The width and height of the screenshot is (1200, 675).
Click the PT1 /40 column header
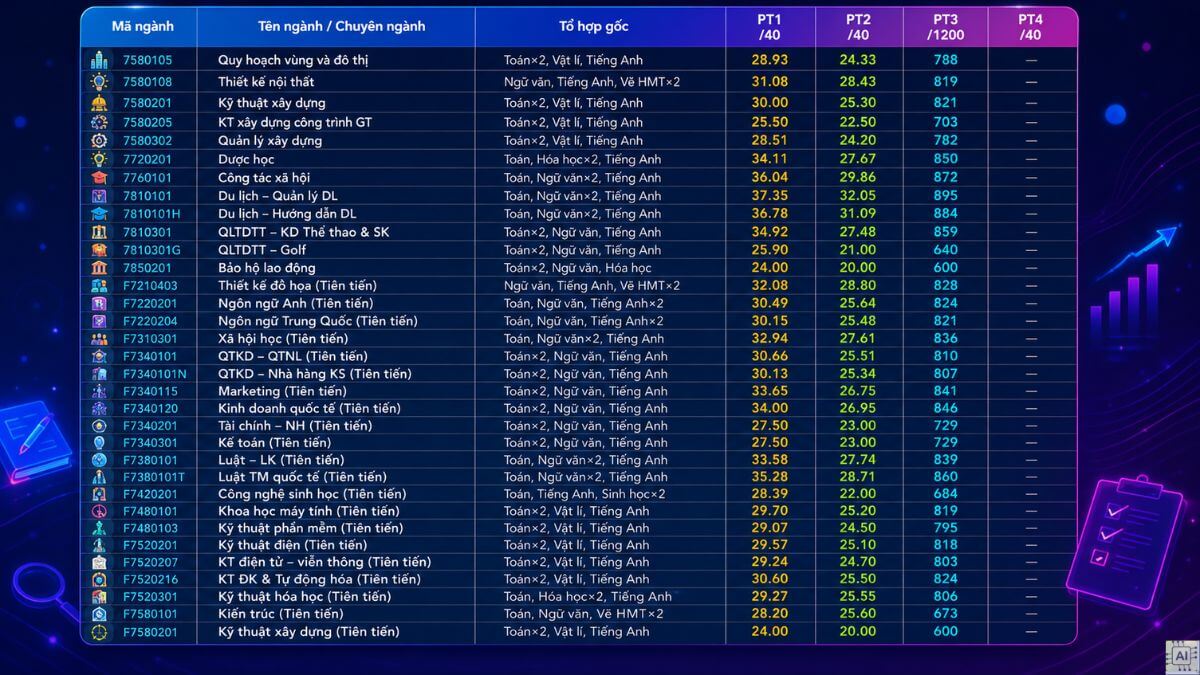[770, 27]
